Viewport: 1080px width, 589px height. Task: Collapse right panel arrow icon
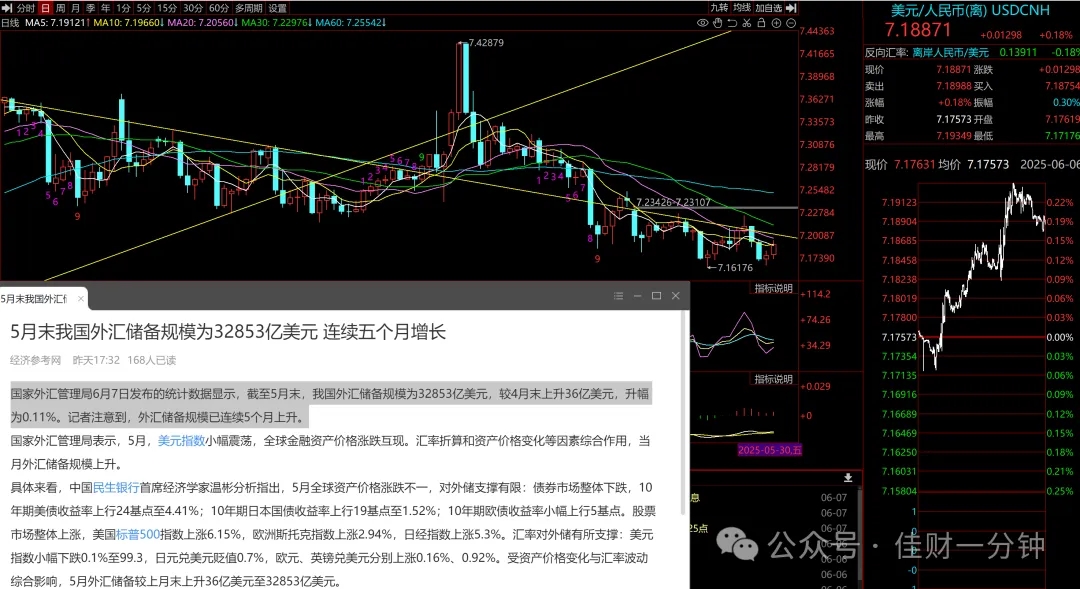coord(791,8)
